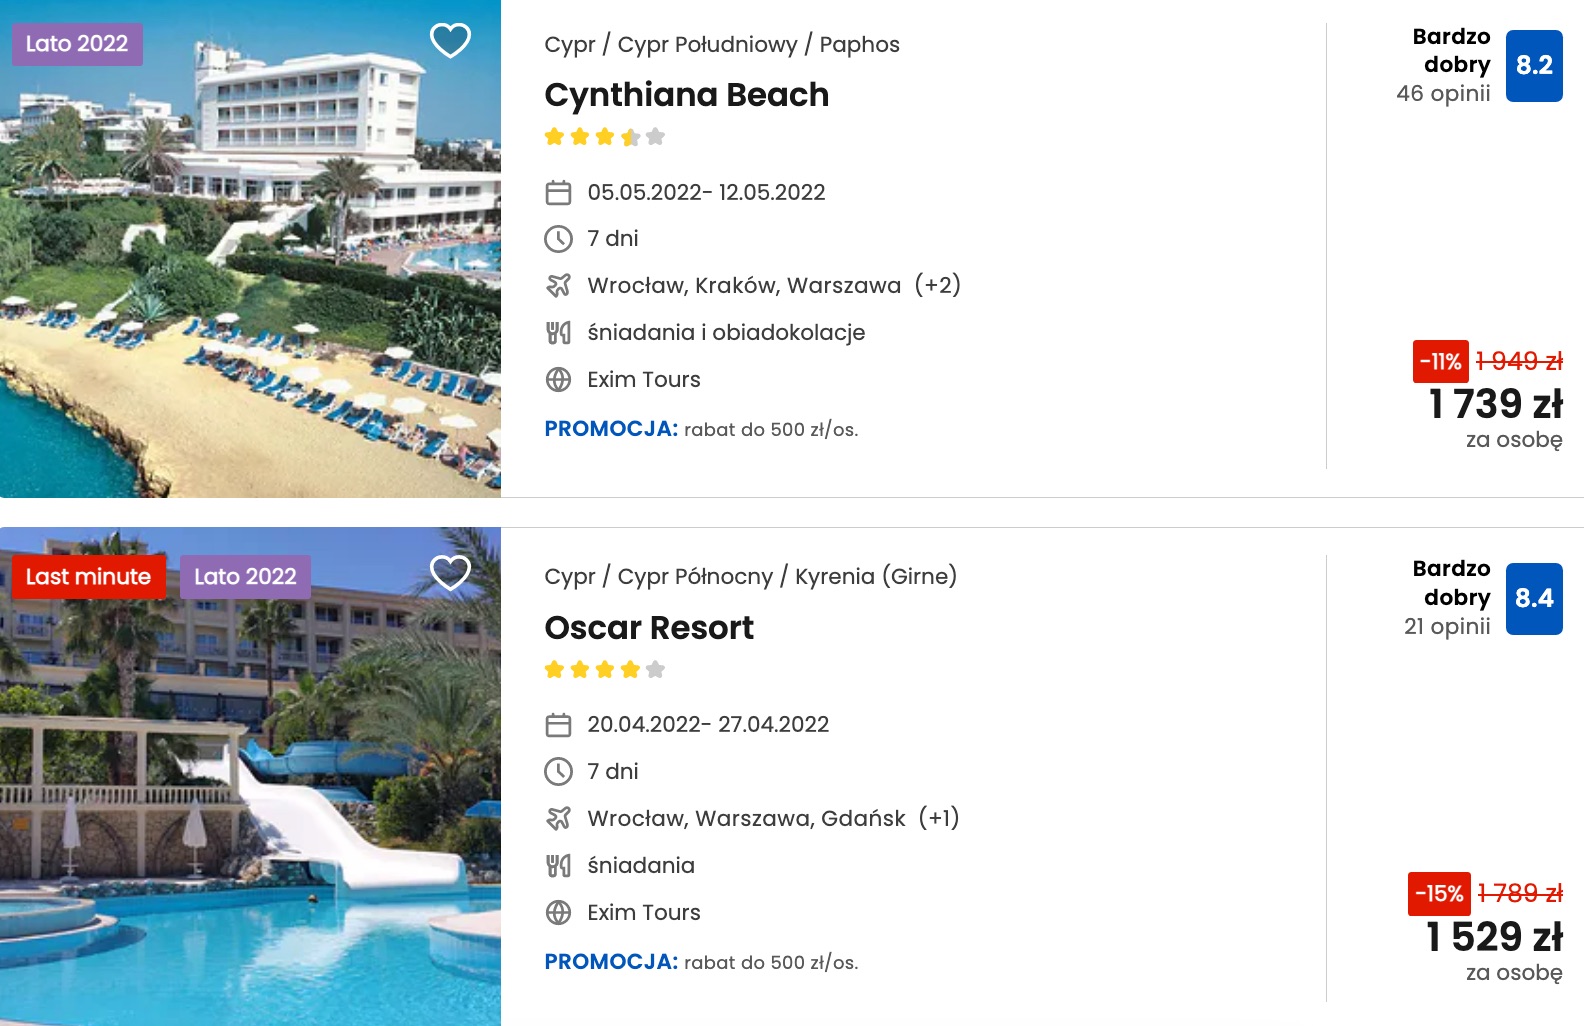Click the airplane icon beside Wrocław, Warszawa, Gdańsk

tap(558, 818)
